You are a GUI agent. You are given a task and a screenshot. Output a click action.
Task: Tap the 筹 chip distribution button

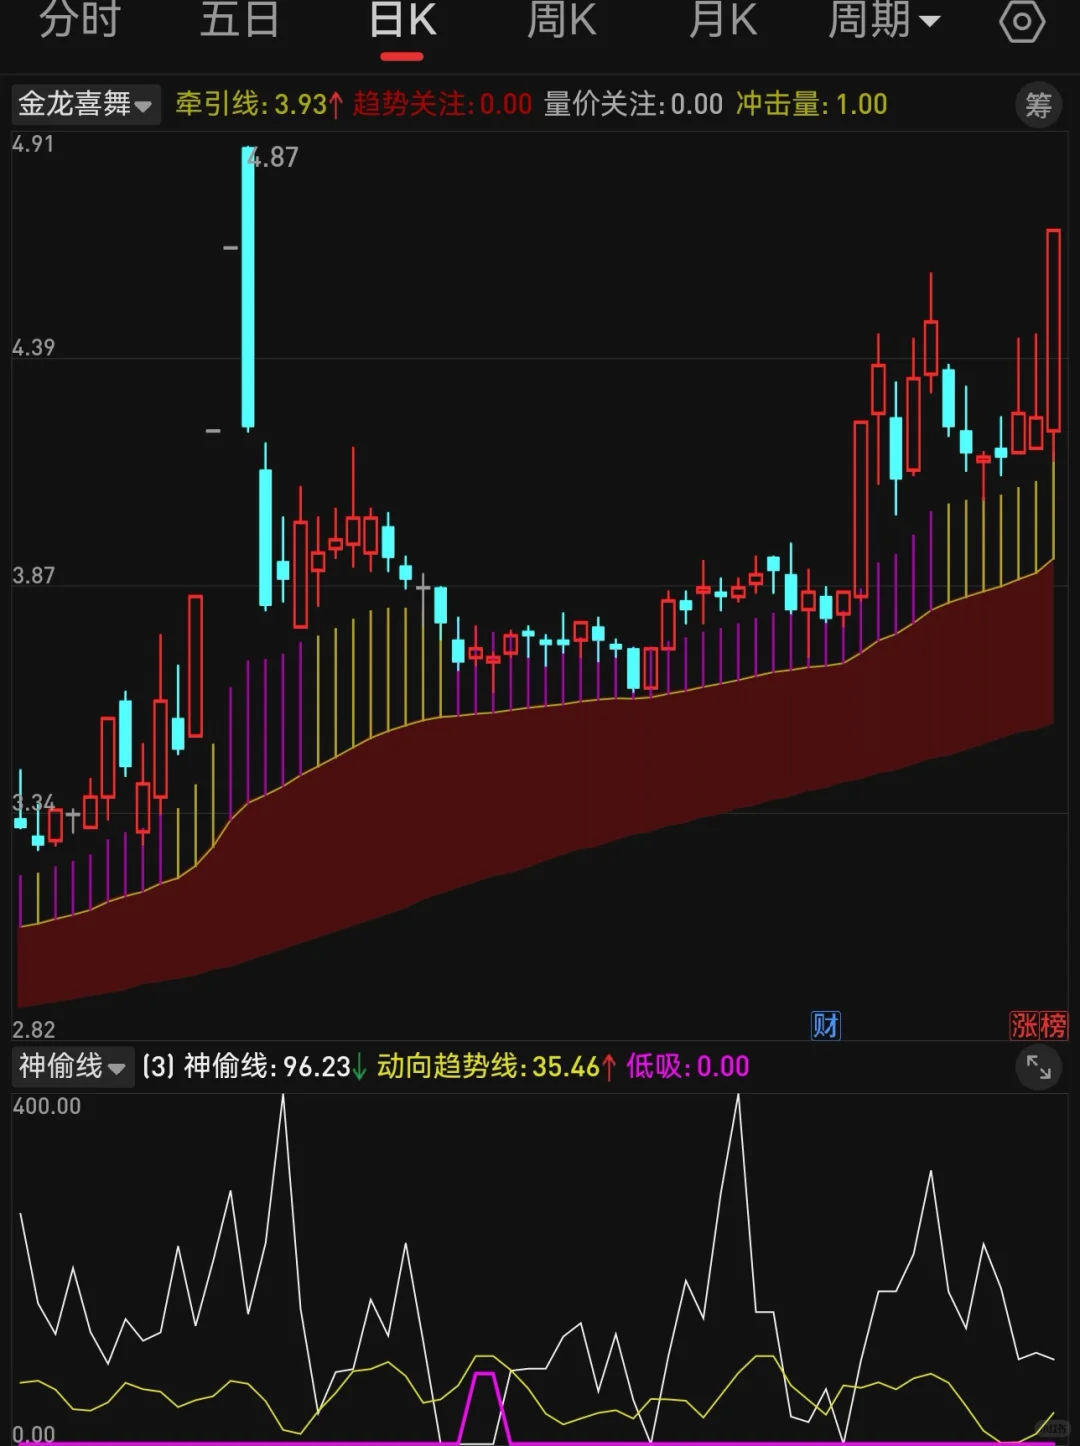pos(1038,104)
